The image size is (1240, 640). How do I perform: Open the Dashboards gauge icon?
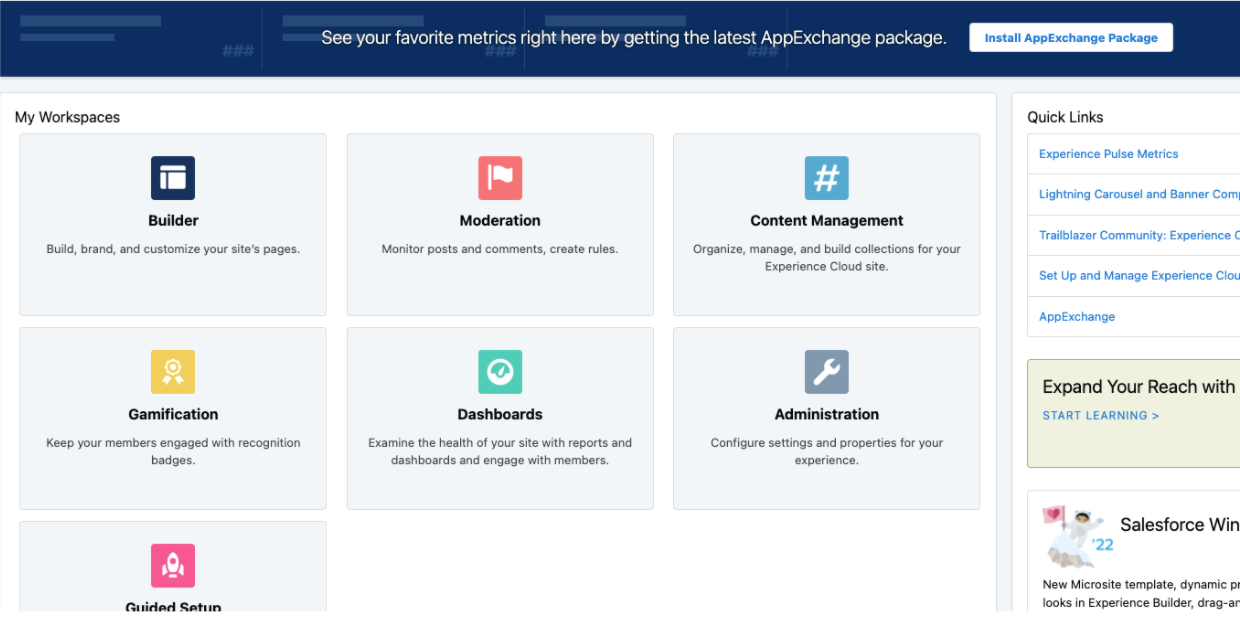[x=500, y=372]
